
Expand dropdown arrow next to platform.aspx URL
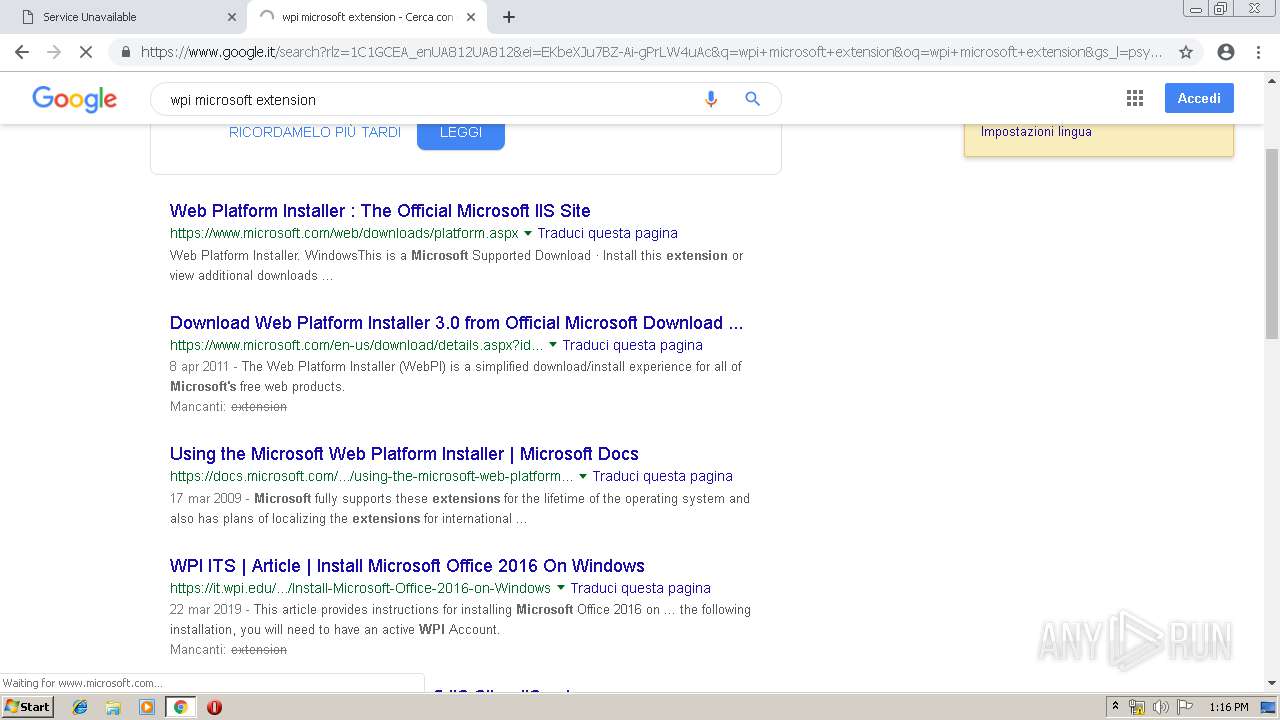coord(528,233)
